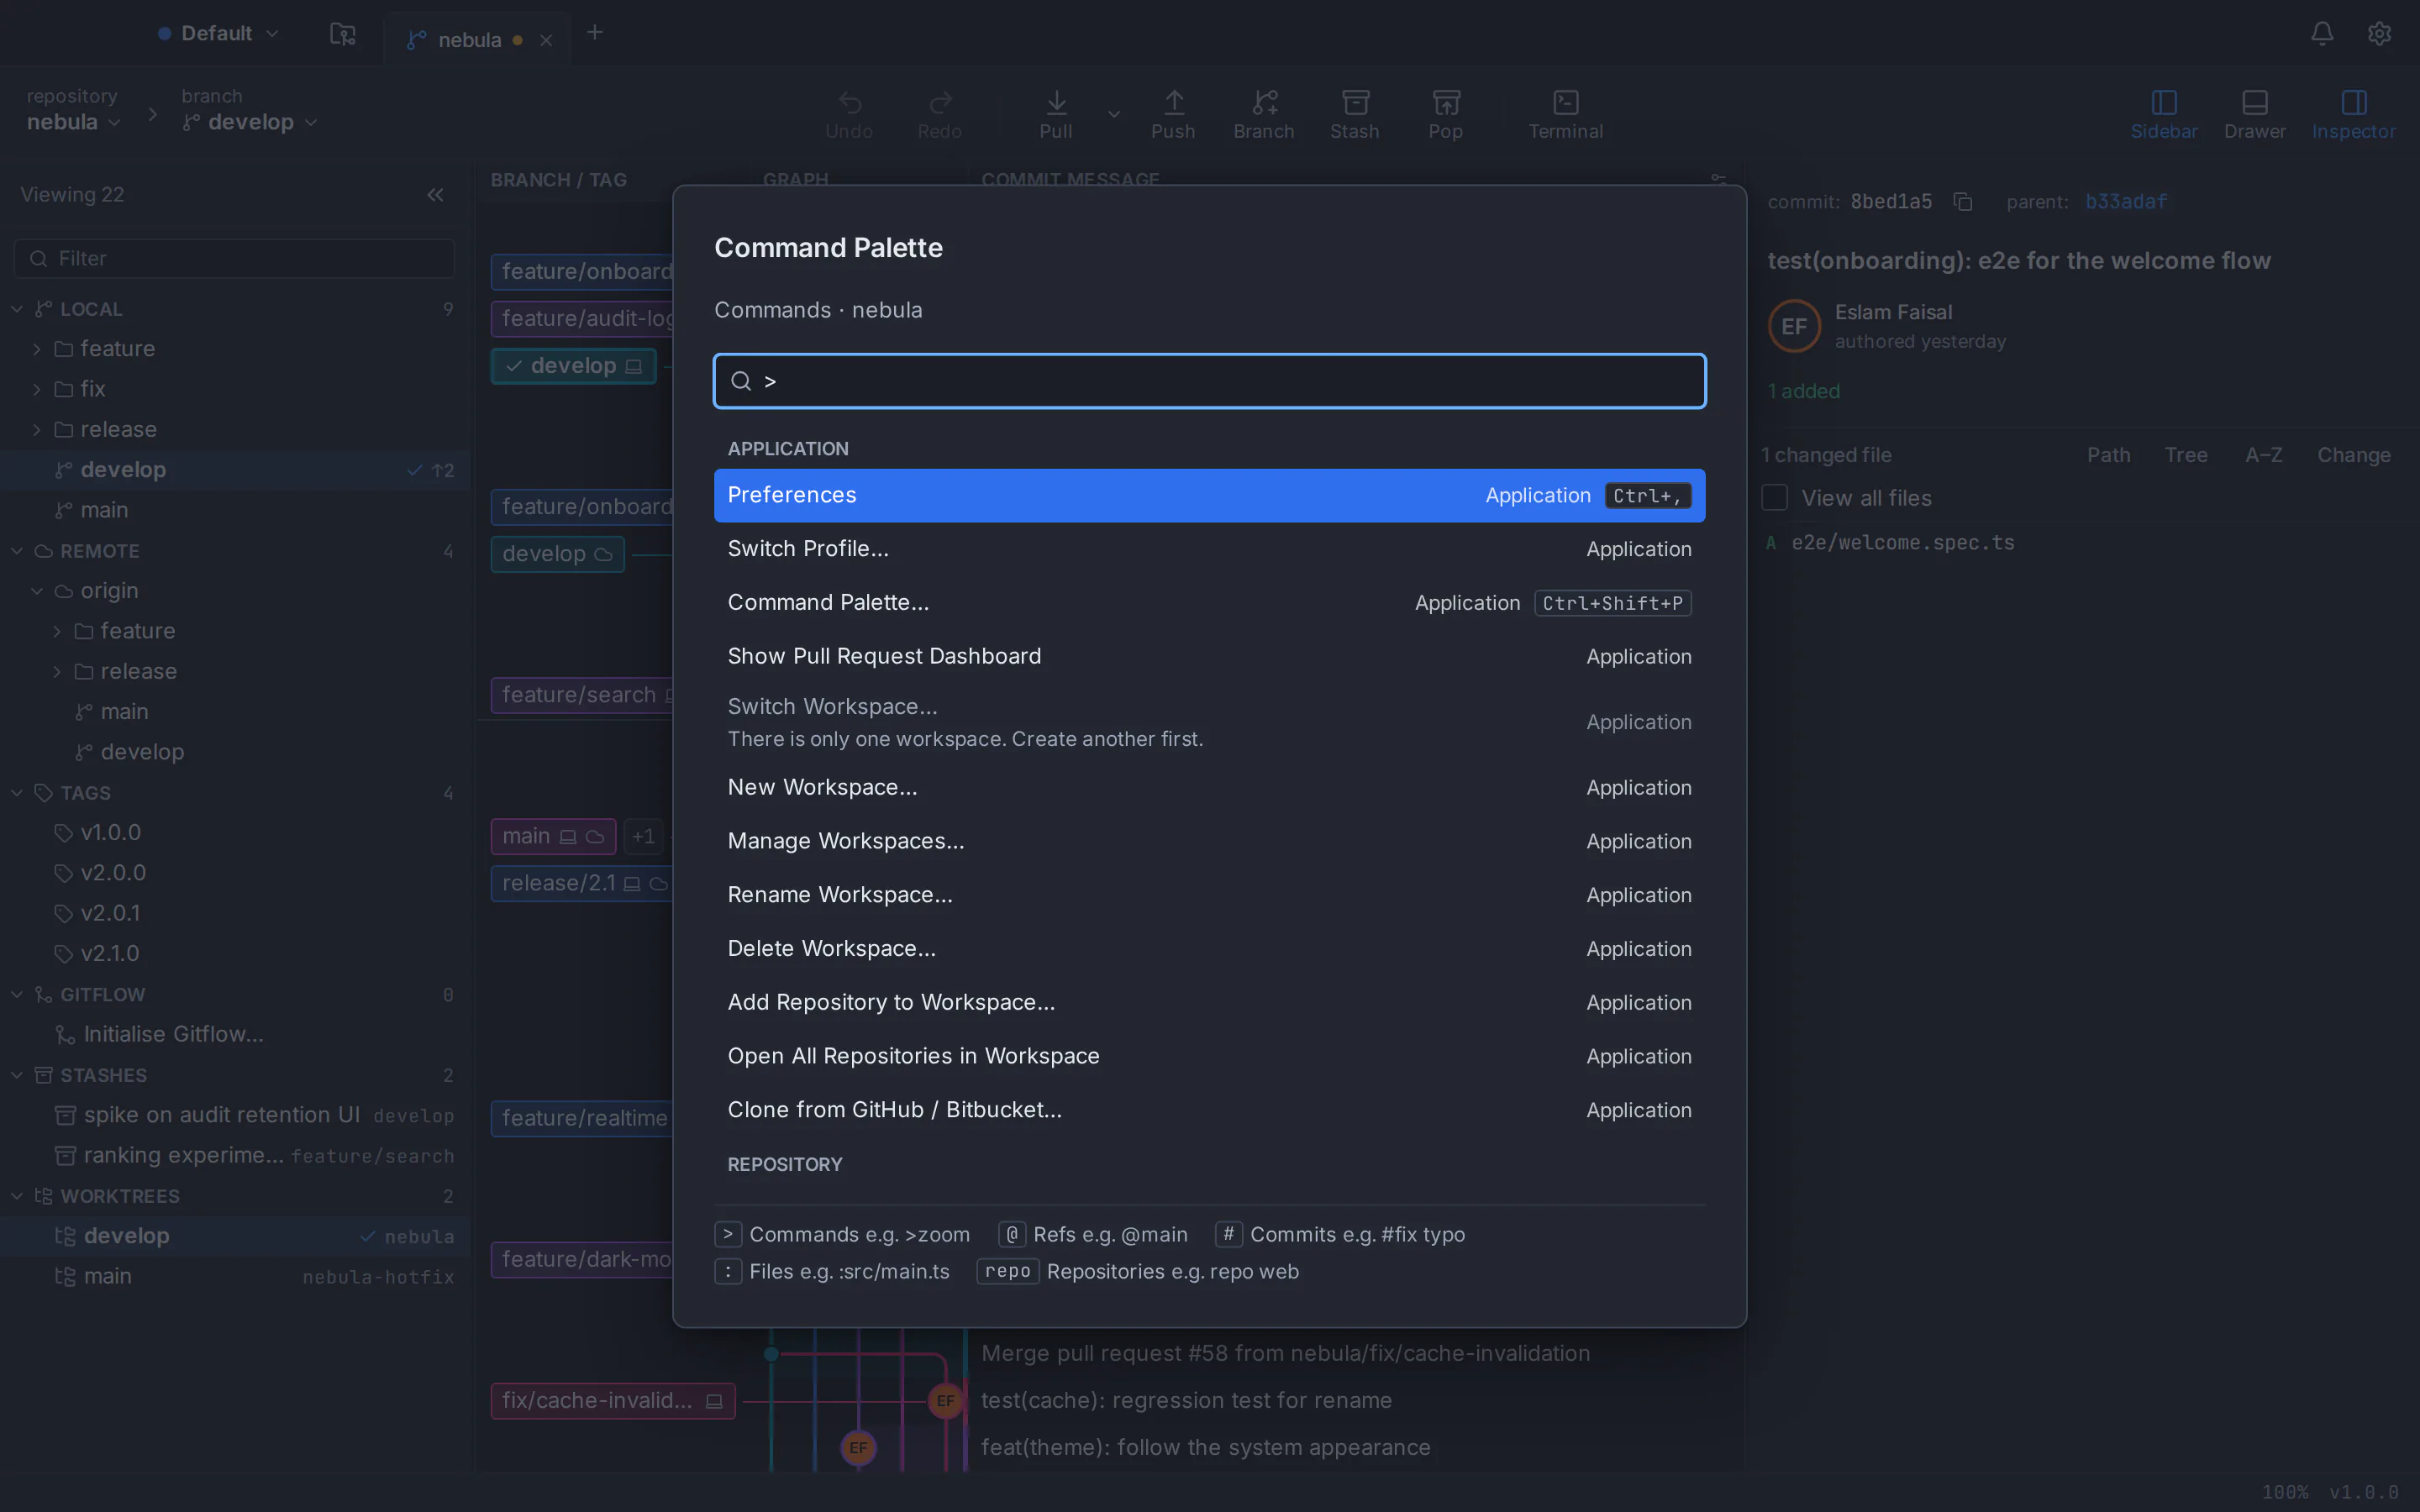Toggle the Sidebar panel
This screenshot has width=2420, height=1512.
pyautogui.click(x=2164, y=115)
